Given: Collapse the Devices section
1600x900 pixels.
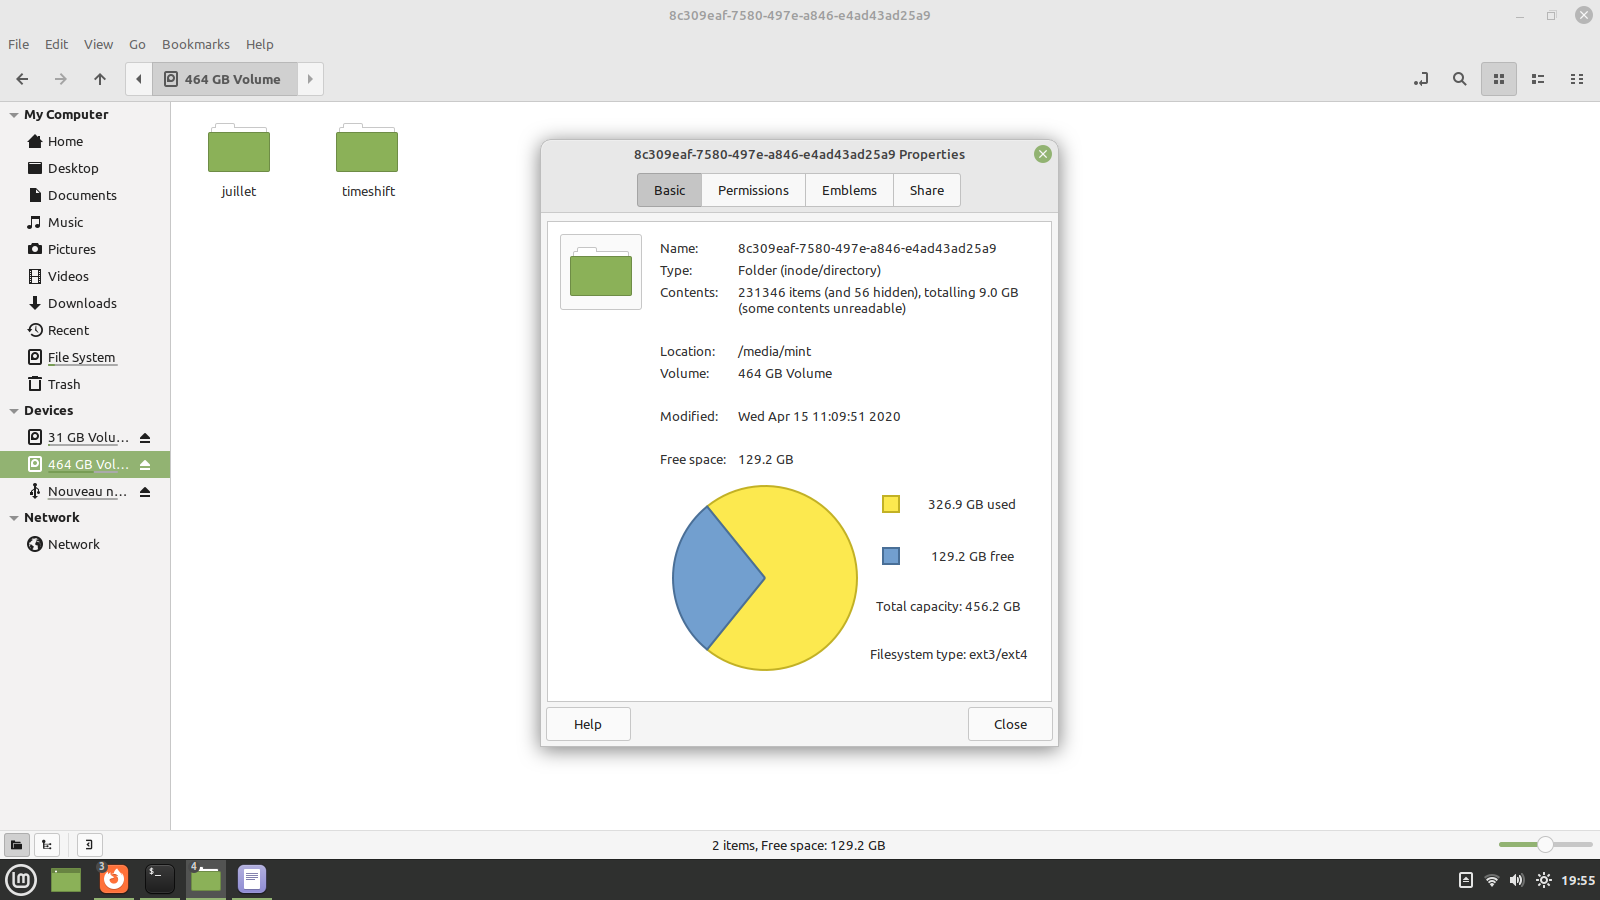Looking at the screenshot, I should (14, 411).
